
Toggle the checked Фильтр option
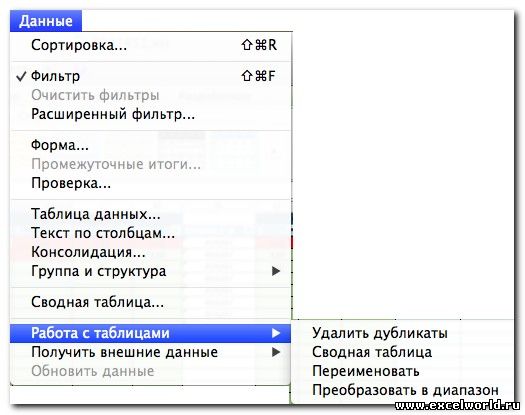[x=151, y=76]
